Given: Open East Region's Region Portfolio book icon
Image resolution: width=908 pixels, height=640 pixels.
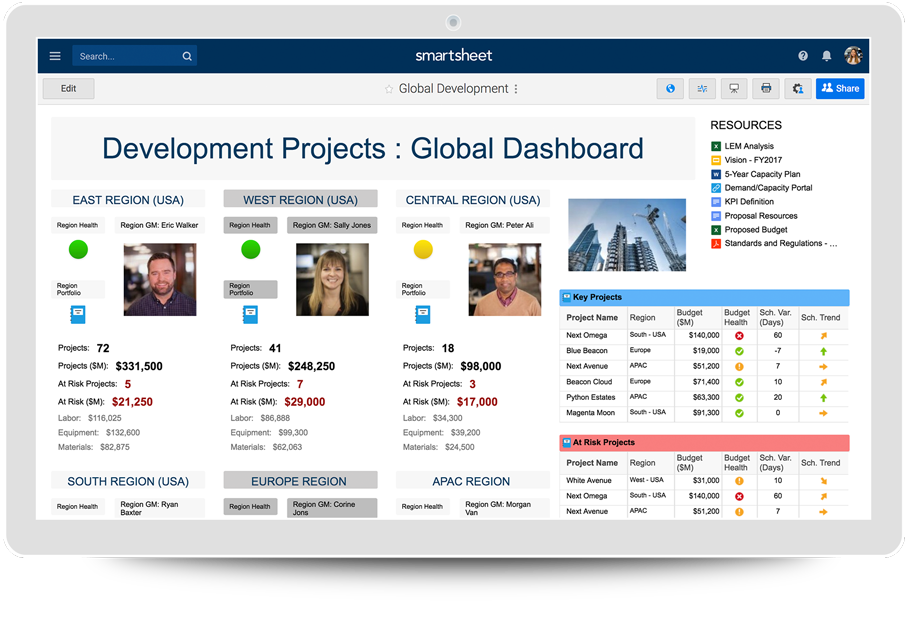Looking at the screenshot, I should coord(78,314).
